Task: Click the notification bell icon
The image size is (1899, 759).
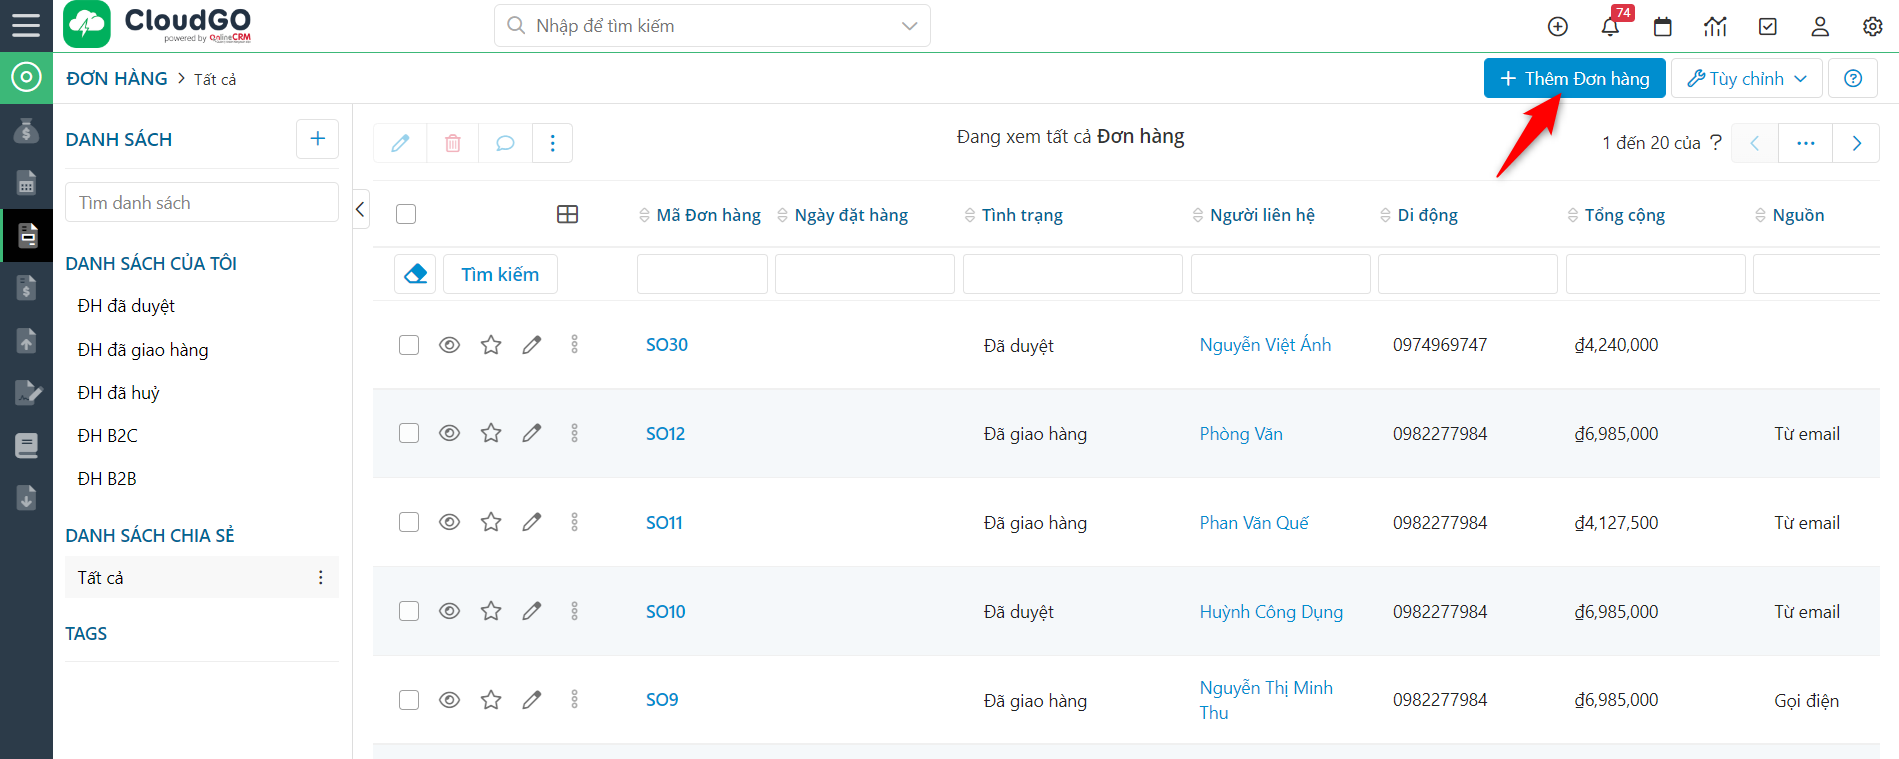Action: (x=1610, y=27)
